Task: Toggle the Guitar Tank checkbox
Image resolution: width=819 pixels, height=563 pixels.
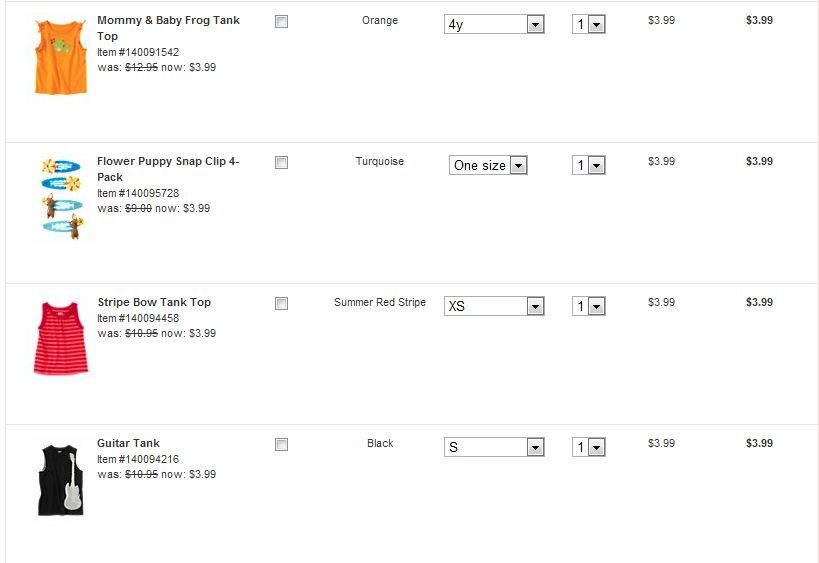Action: tap(281, 444)
